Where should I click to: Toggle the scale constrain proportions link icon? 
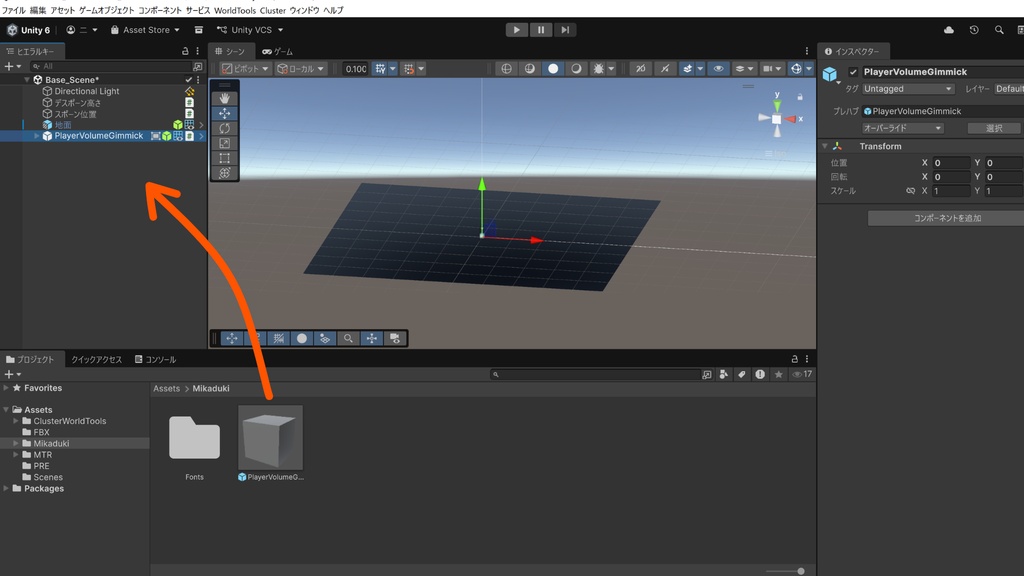pos(910,191)
